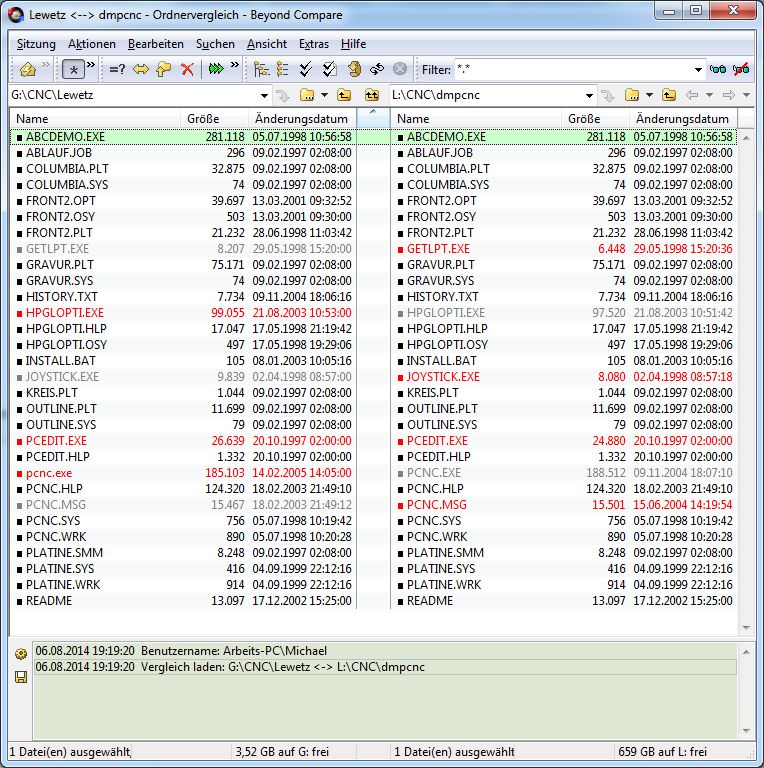Click the collapse all folders icon
This screenshot has height=768, width=764.
click(x=283, y=69)
